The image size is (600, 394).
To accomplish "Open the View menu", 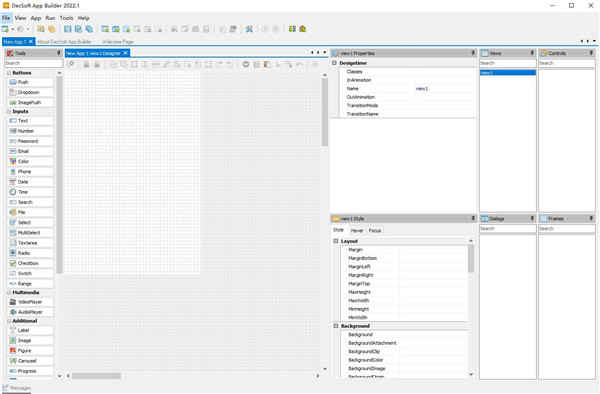I will click(x=20, y=18).
